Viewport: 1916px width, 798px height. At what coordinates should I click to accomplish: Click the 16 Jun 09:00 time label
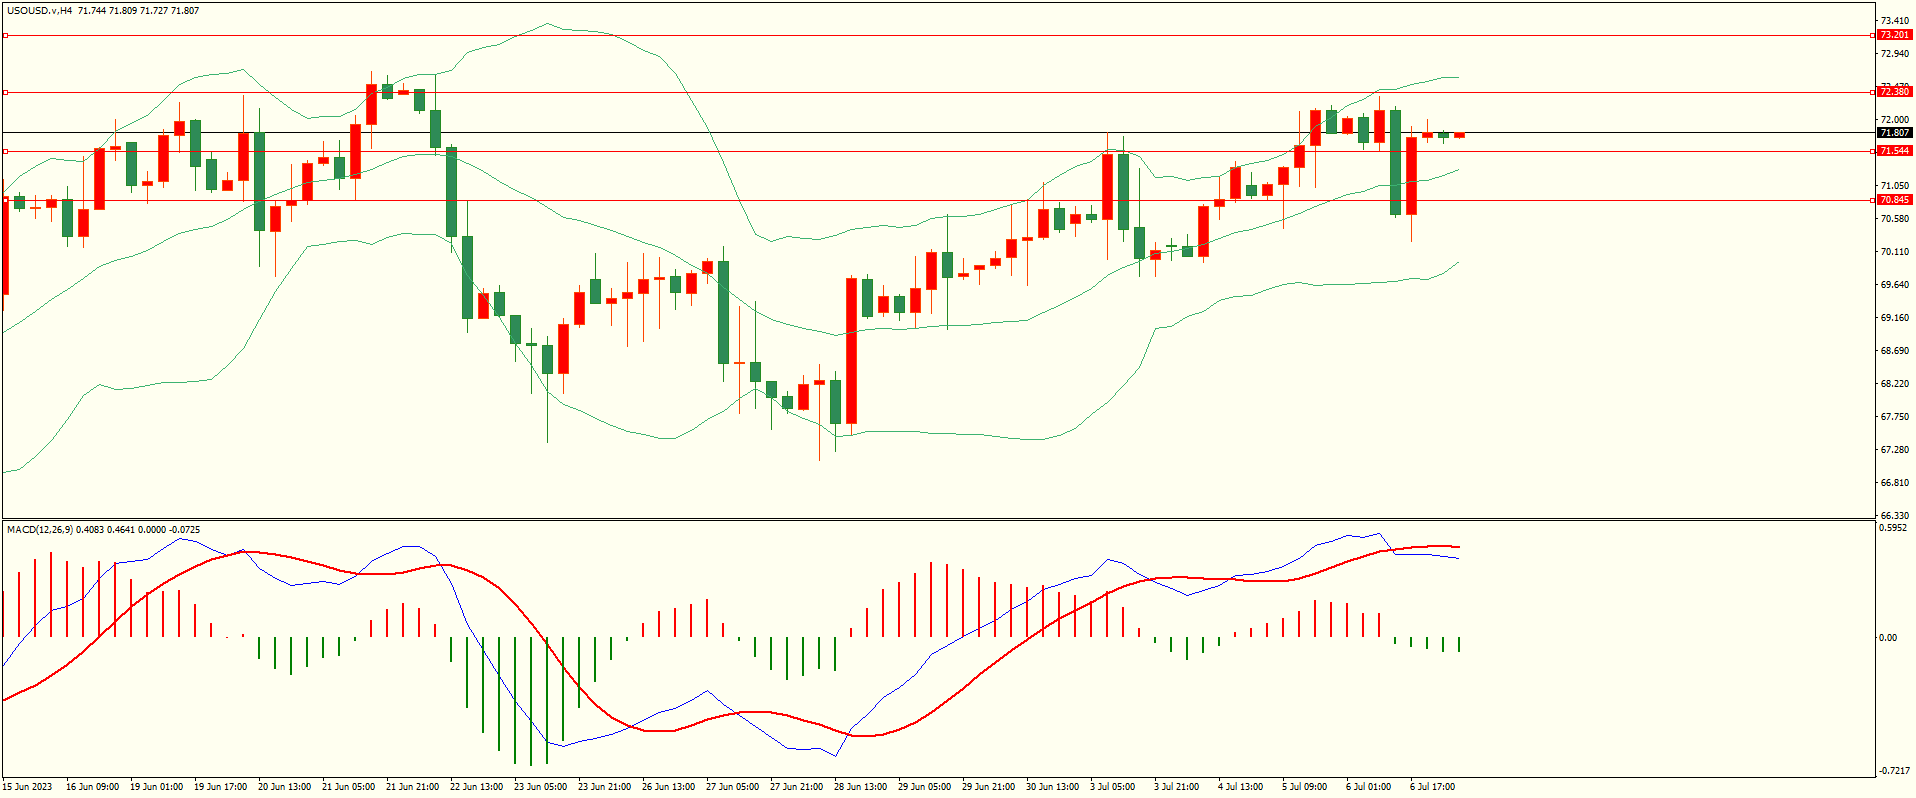click(92, 787)
